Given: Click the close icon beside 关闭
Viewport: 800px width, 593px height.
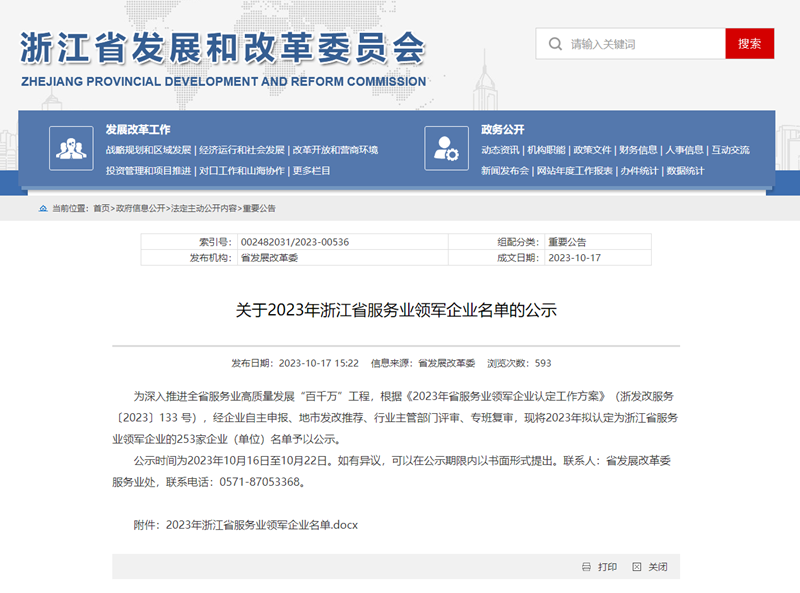Looking at the screenshot, I should [x=636, y=567].
